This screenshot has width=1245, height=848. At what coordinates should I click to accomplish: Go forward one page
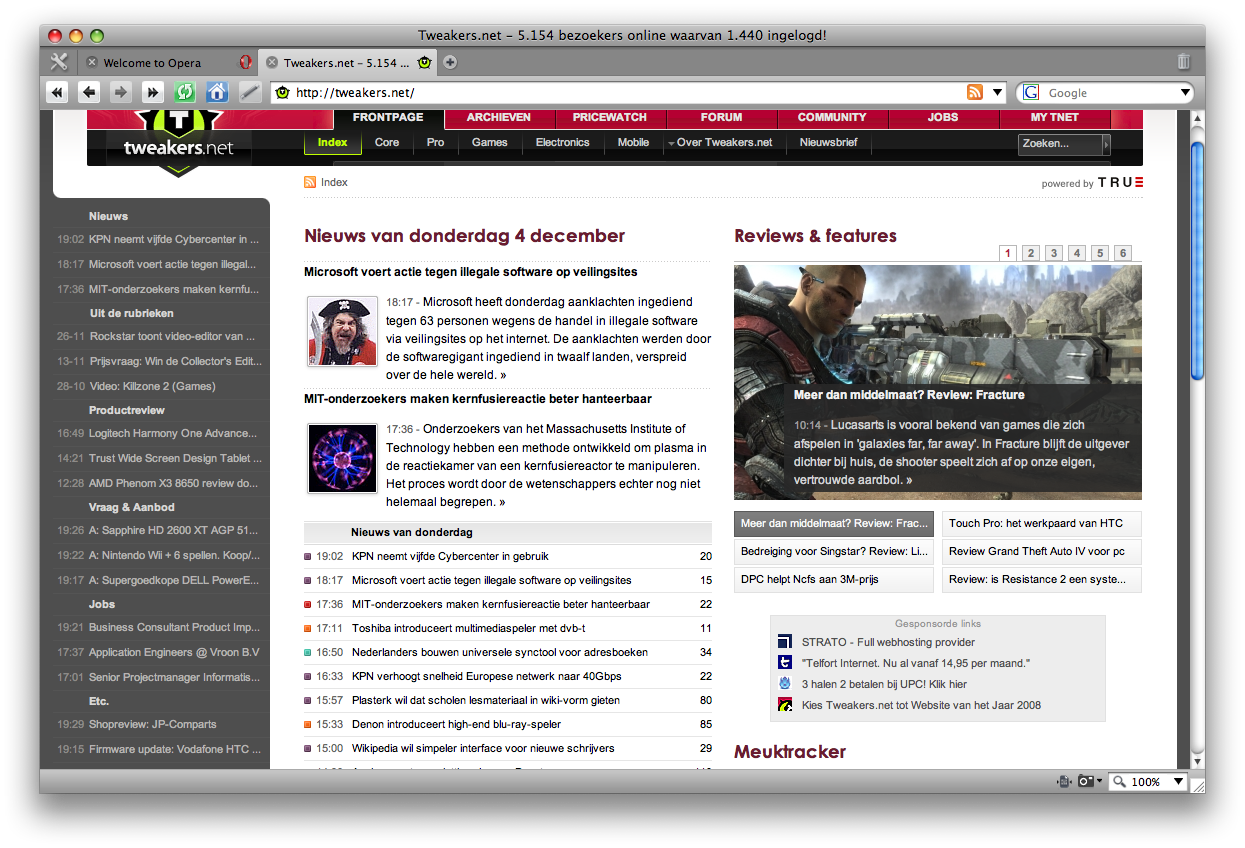(120, 93)
